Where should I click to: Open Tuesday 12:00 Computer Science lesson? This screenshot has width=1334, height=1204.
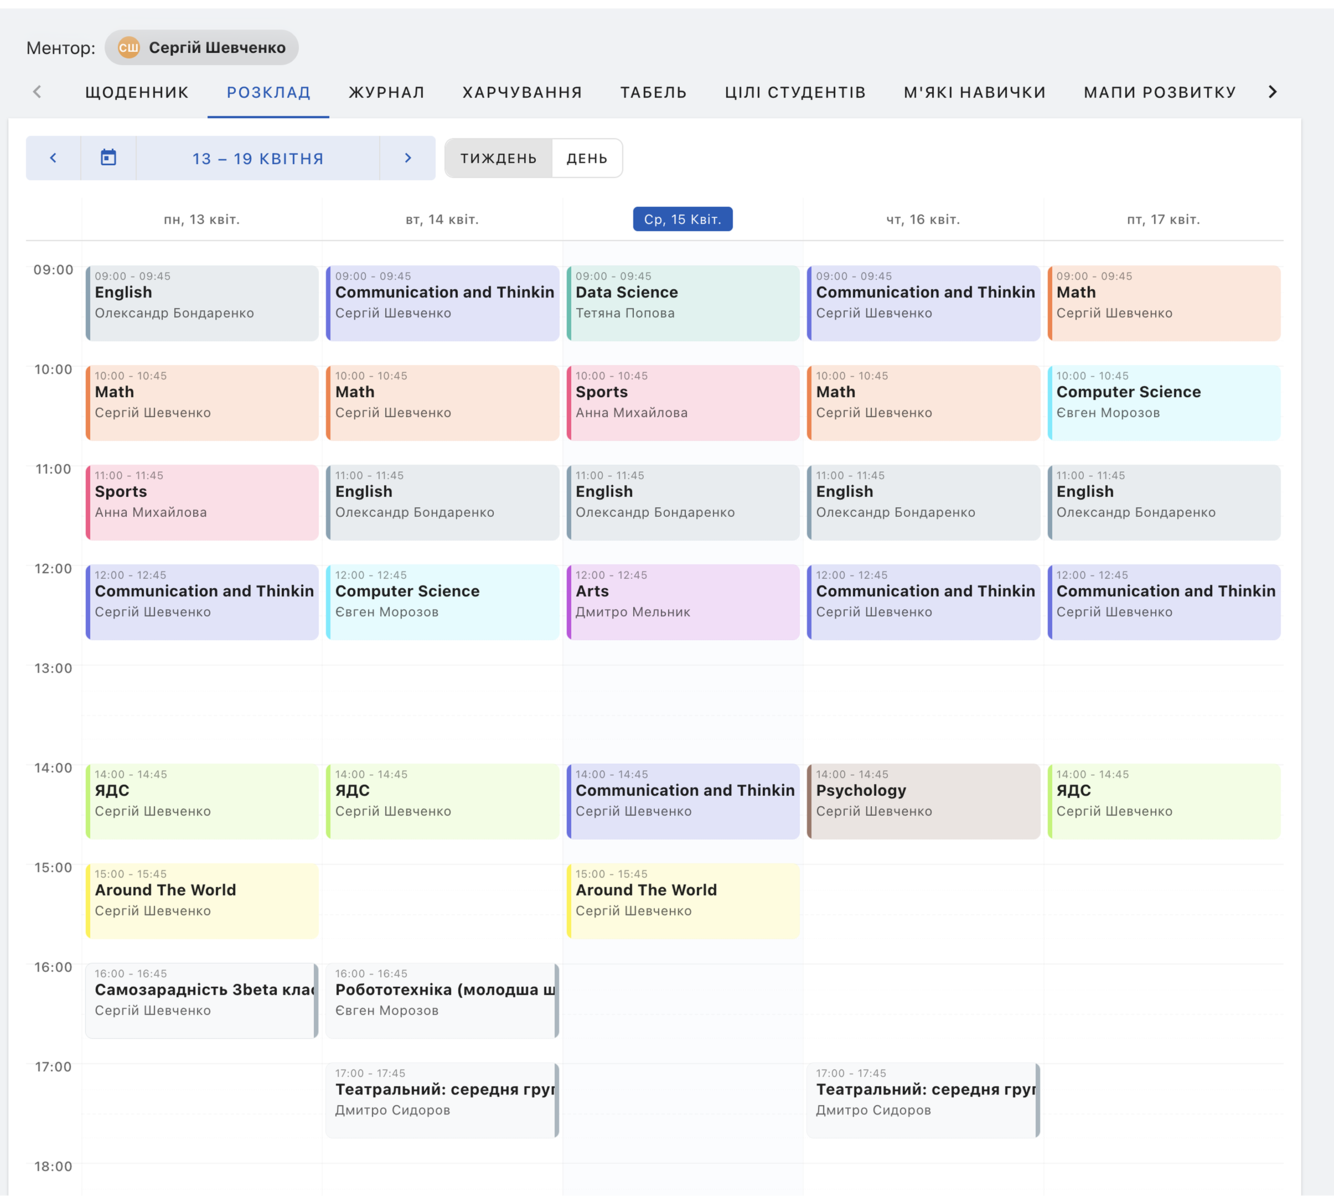(x=442, y=602)
